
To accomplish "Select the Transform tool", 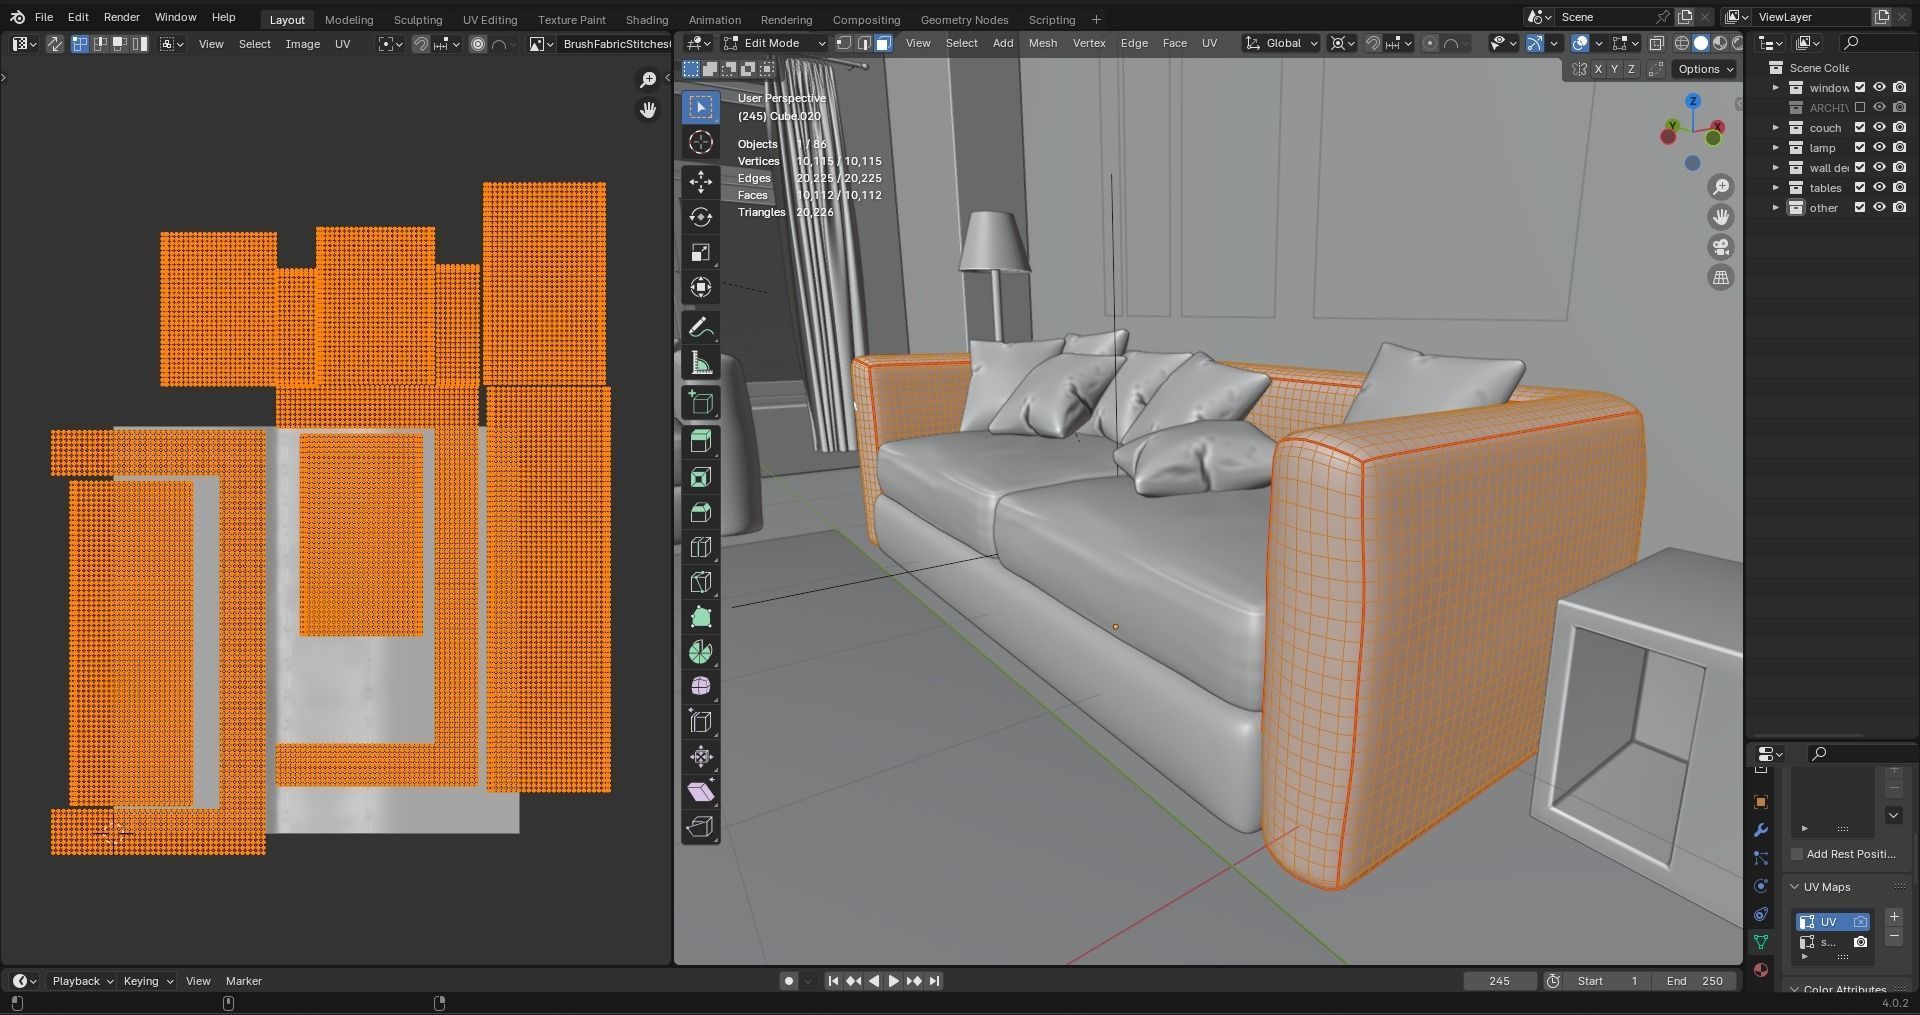I will tap(701, 288).
